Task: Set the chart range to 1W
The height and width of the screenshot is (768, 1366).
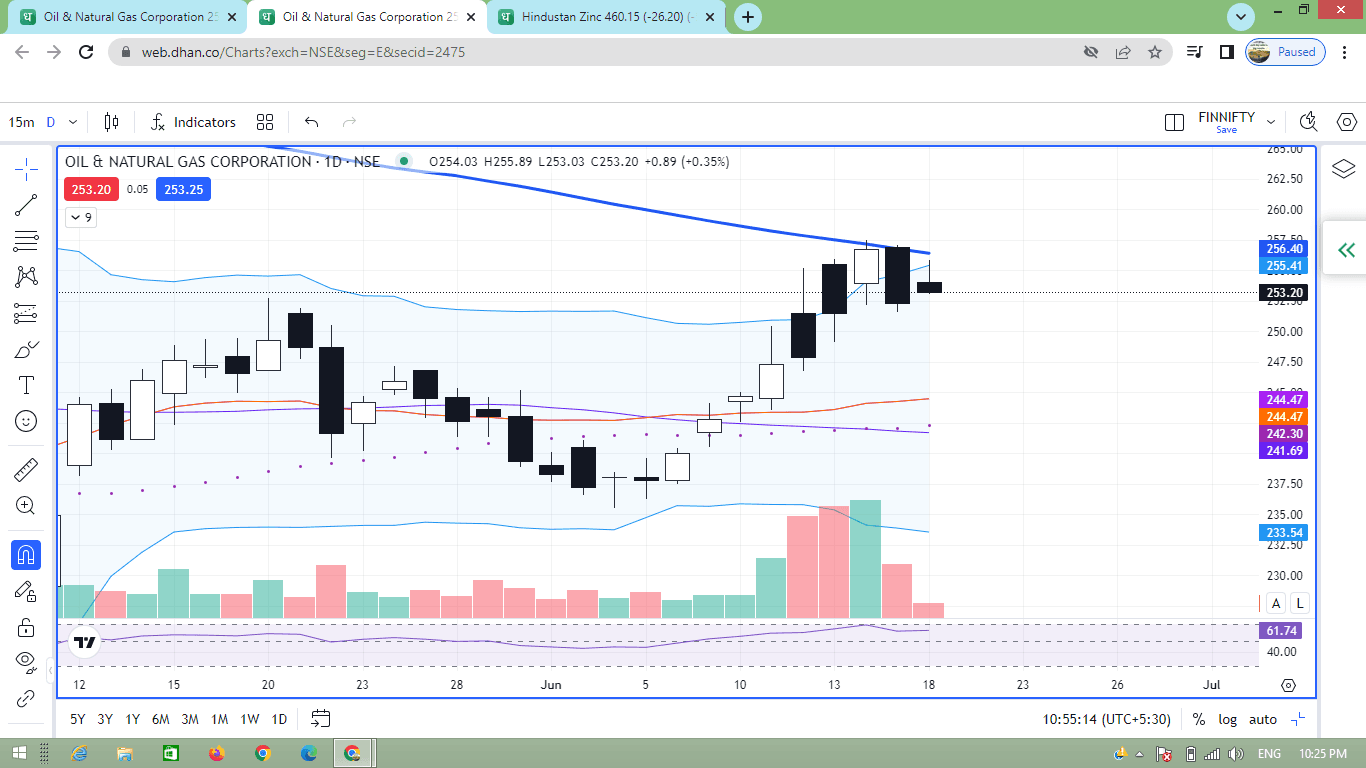Action: tap(250, 719)
